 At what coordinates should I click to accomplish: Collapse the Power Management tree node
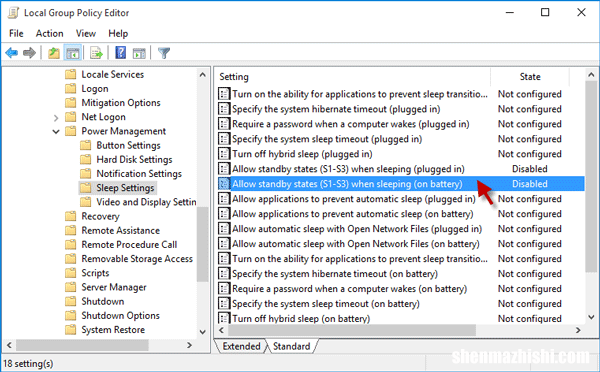(56, 132)
